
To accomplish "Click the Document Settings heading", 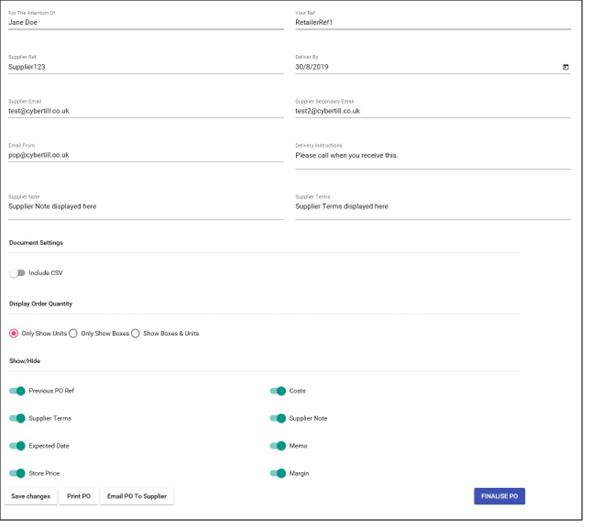I will point(36,243).
